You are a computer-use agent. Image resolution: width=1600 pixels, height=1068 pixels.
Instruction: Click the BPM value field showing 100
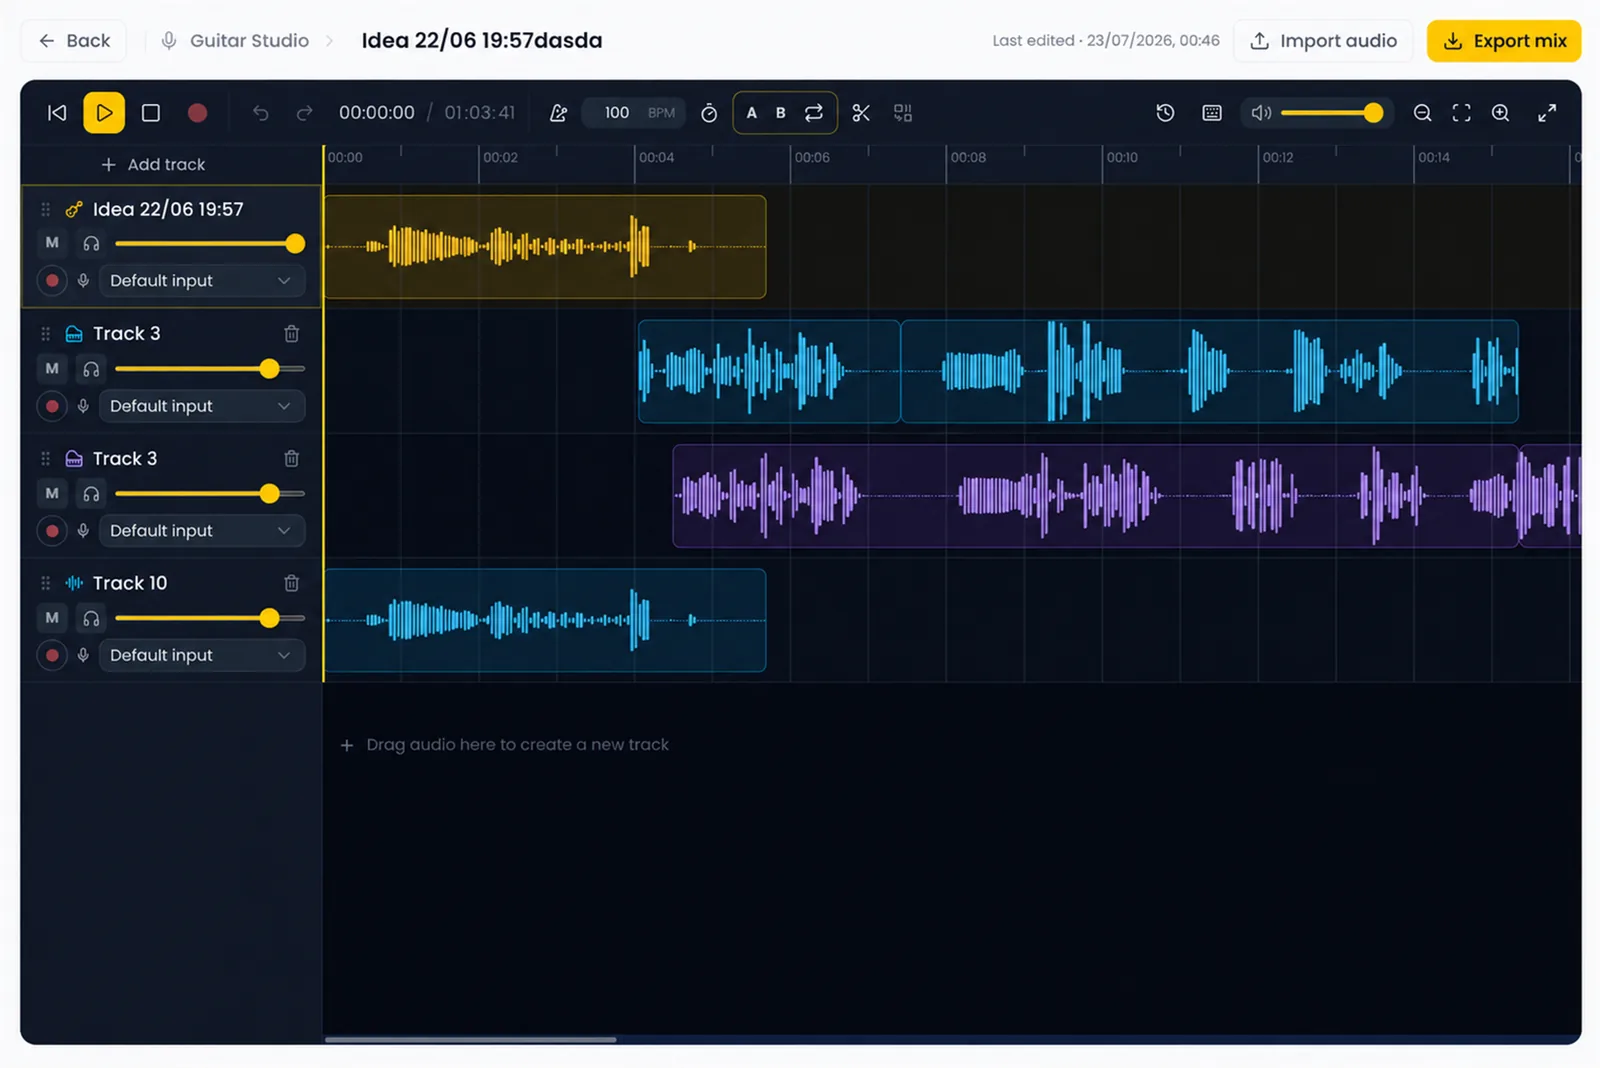click(617, 113)
